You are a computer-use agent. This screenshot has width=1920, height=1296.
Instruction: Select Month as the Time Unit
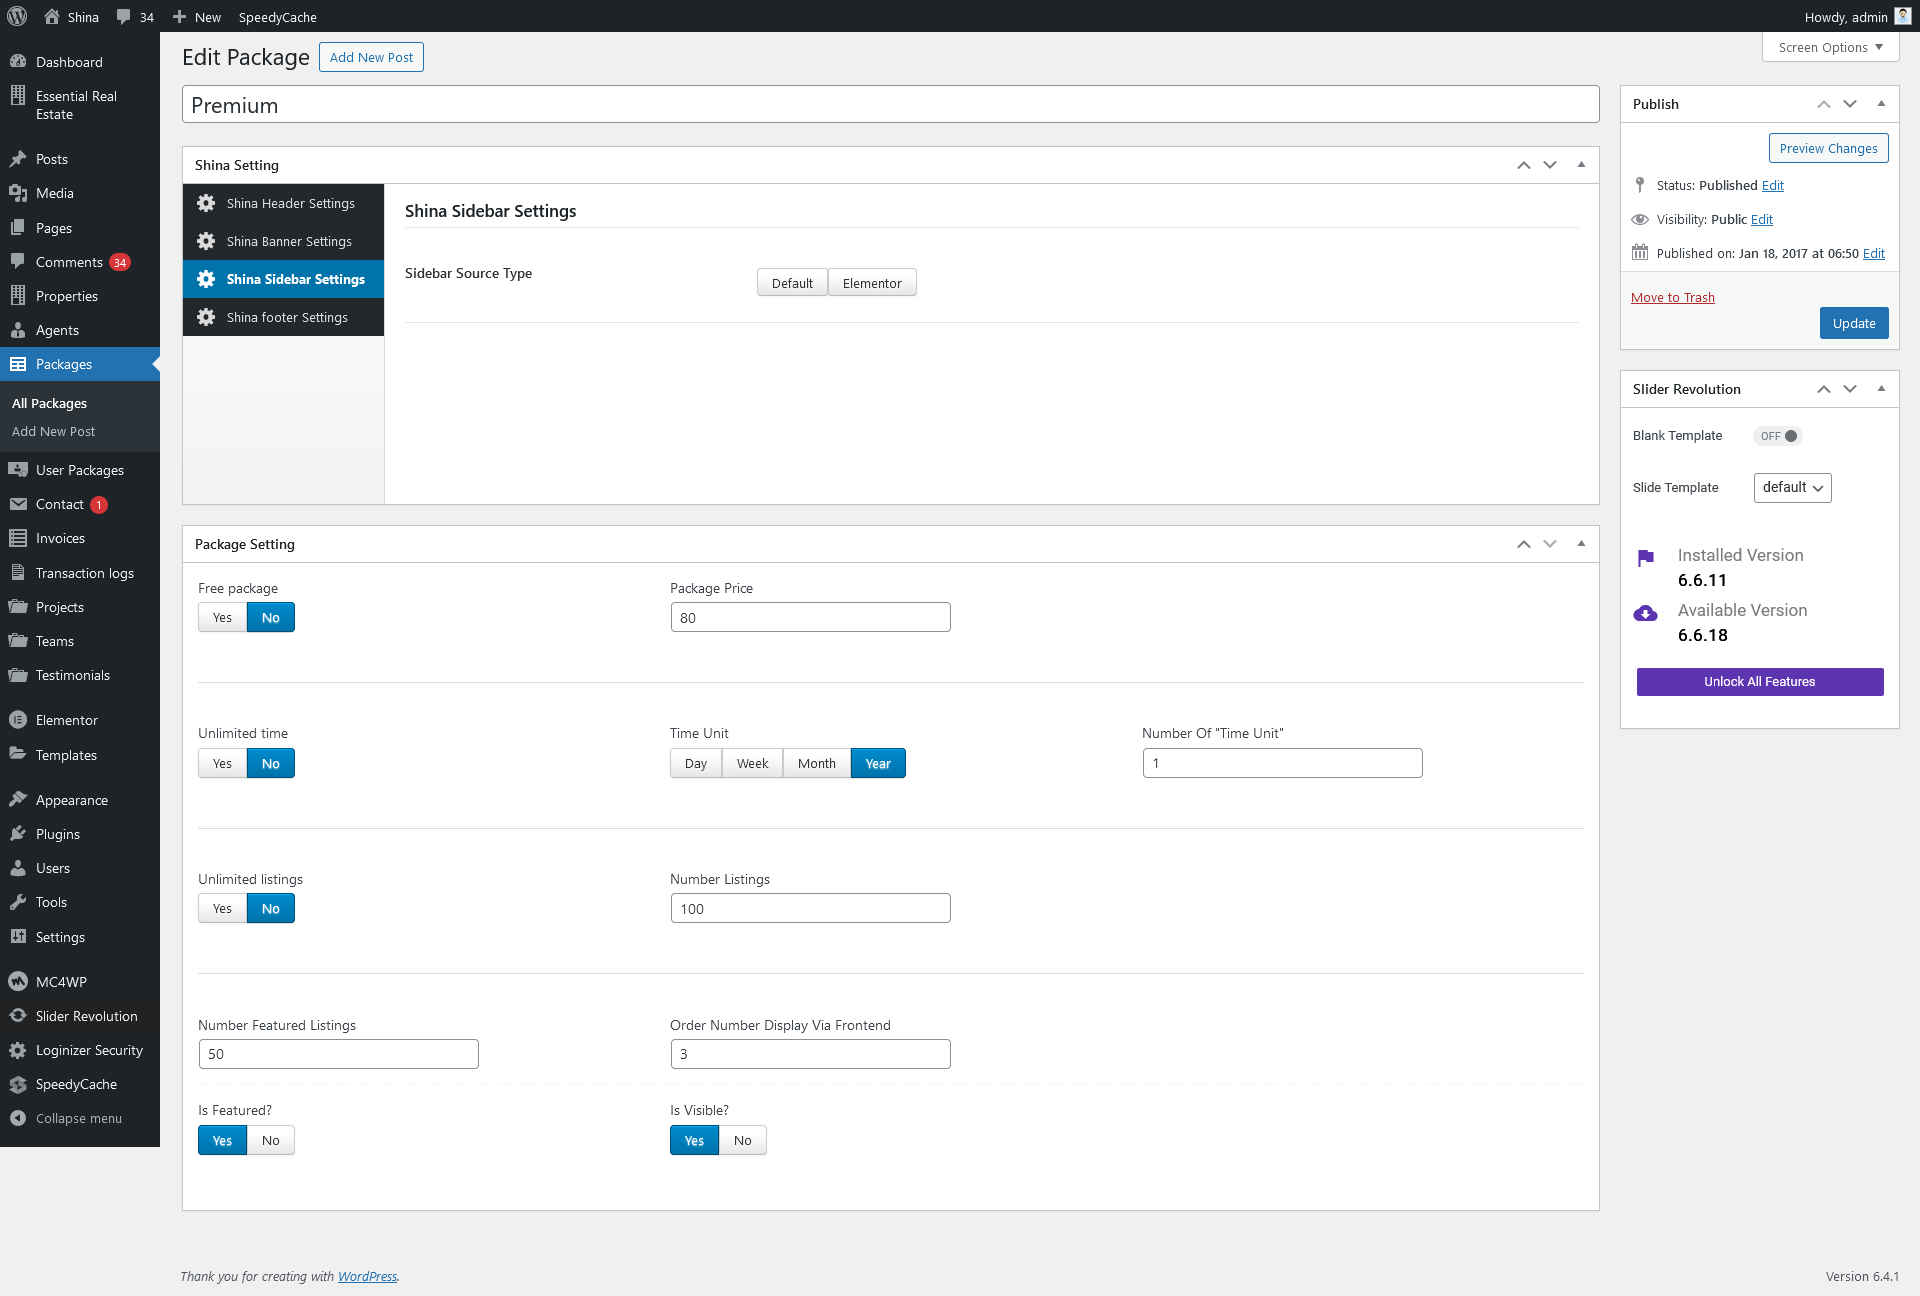[x=816, y=764]
